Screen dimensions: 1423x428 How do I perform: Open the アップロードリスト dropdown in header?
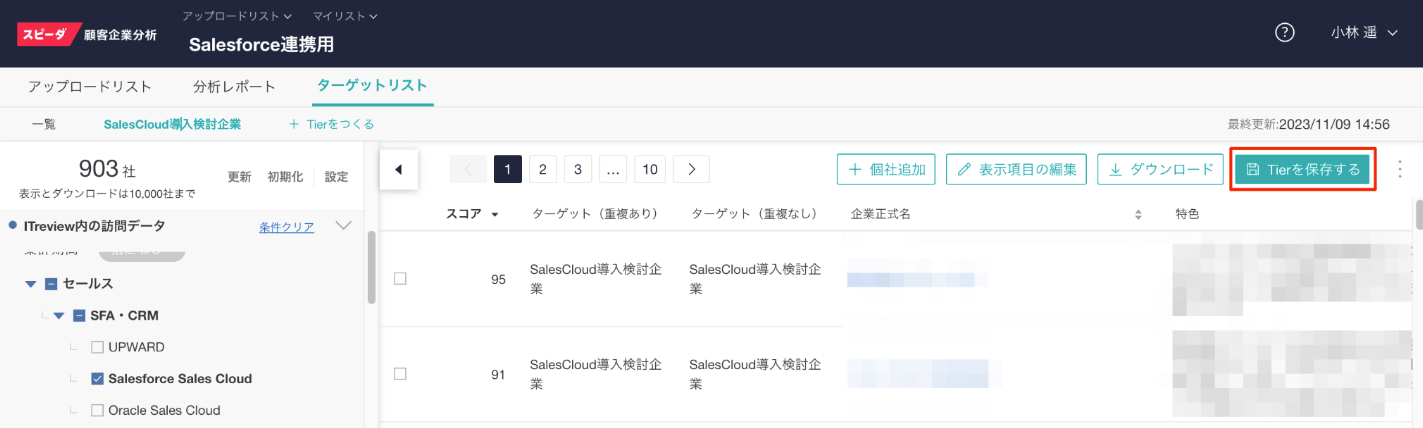[237, 16]
